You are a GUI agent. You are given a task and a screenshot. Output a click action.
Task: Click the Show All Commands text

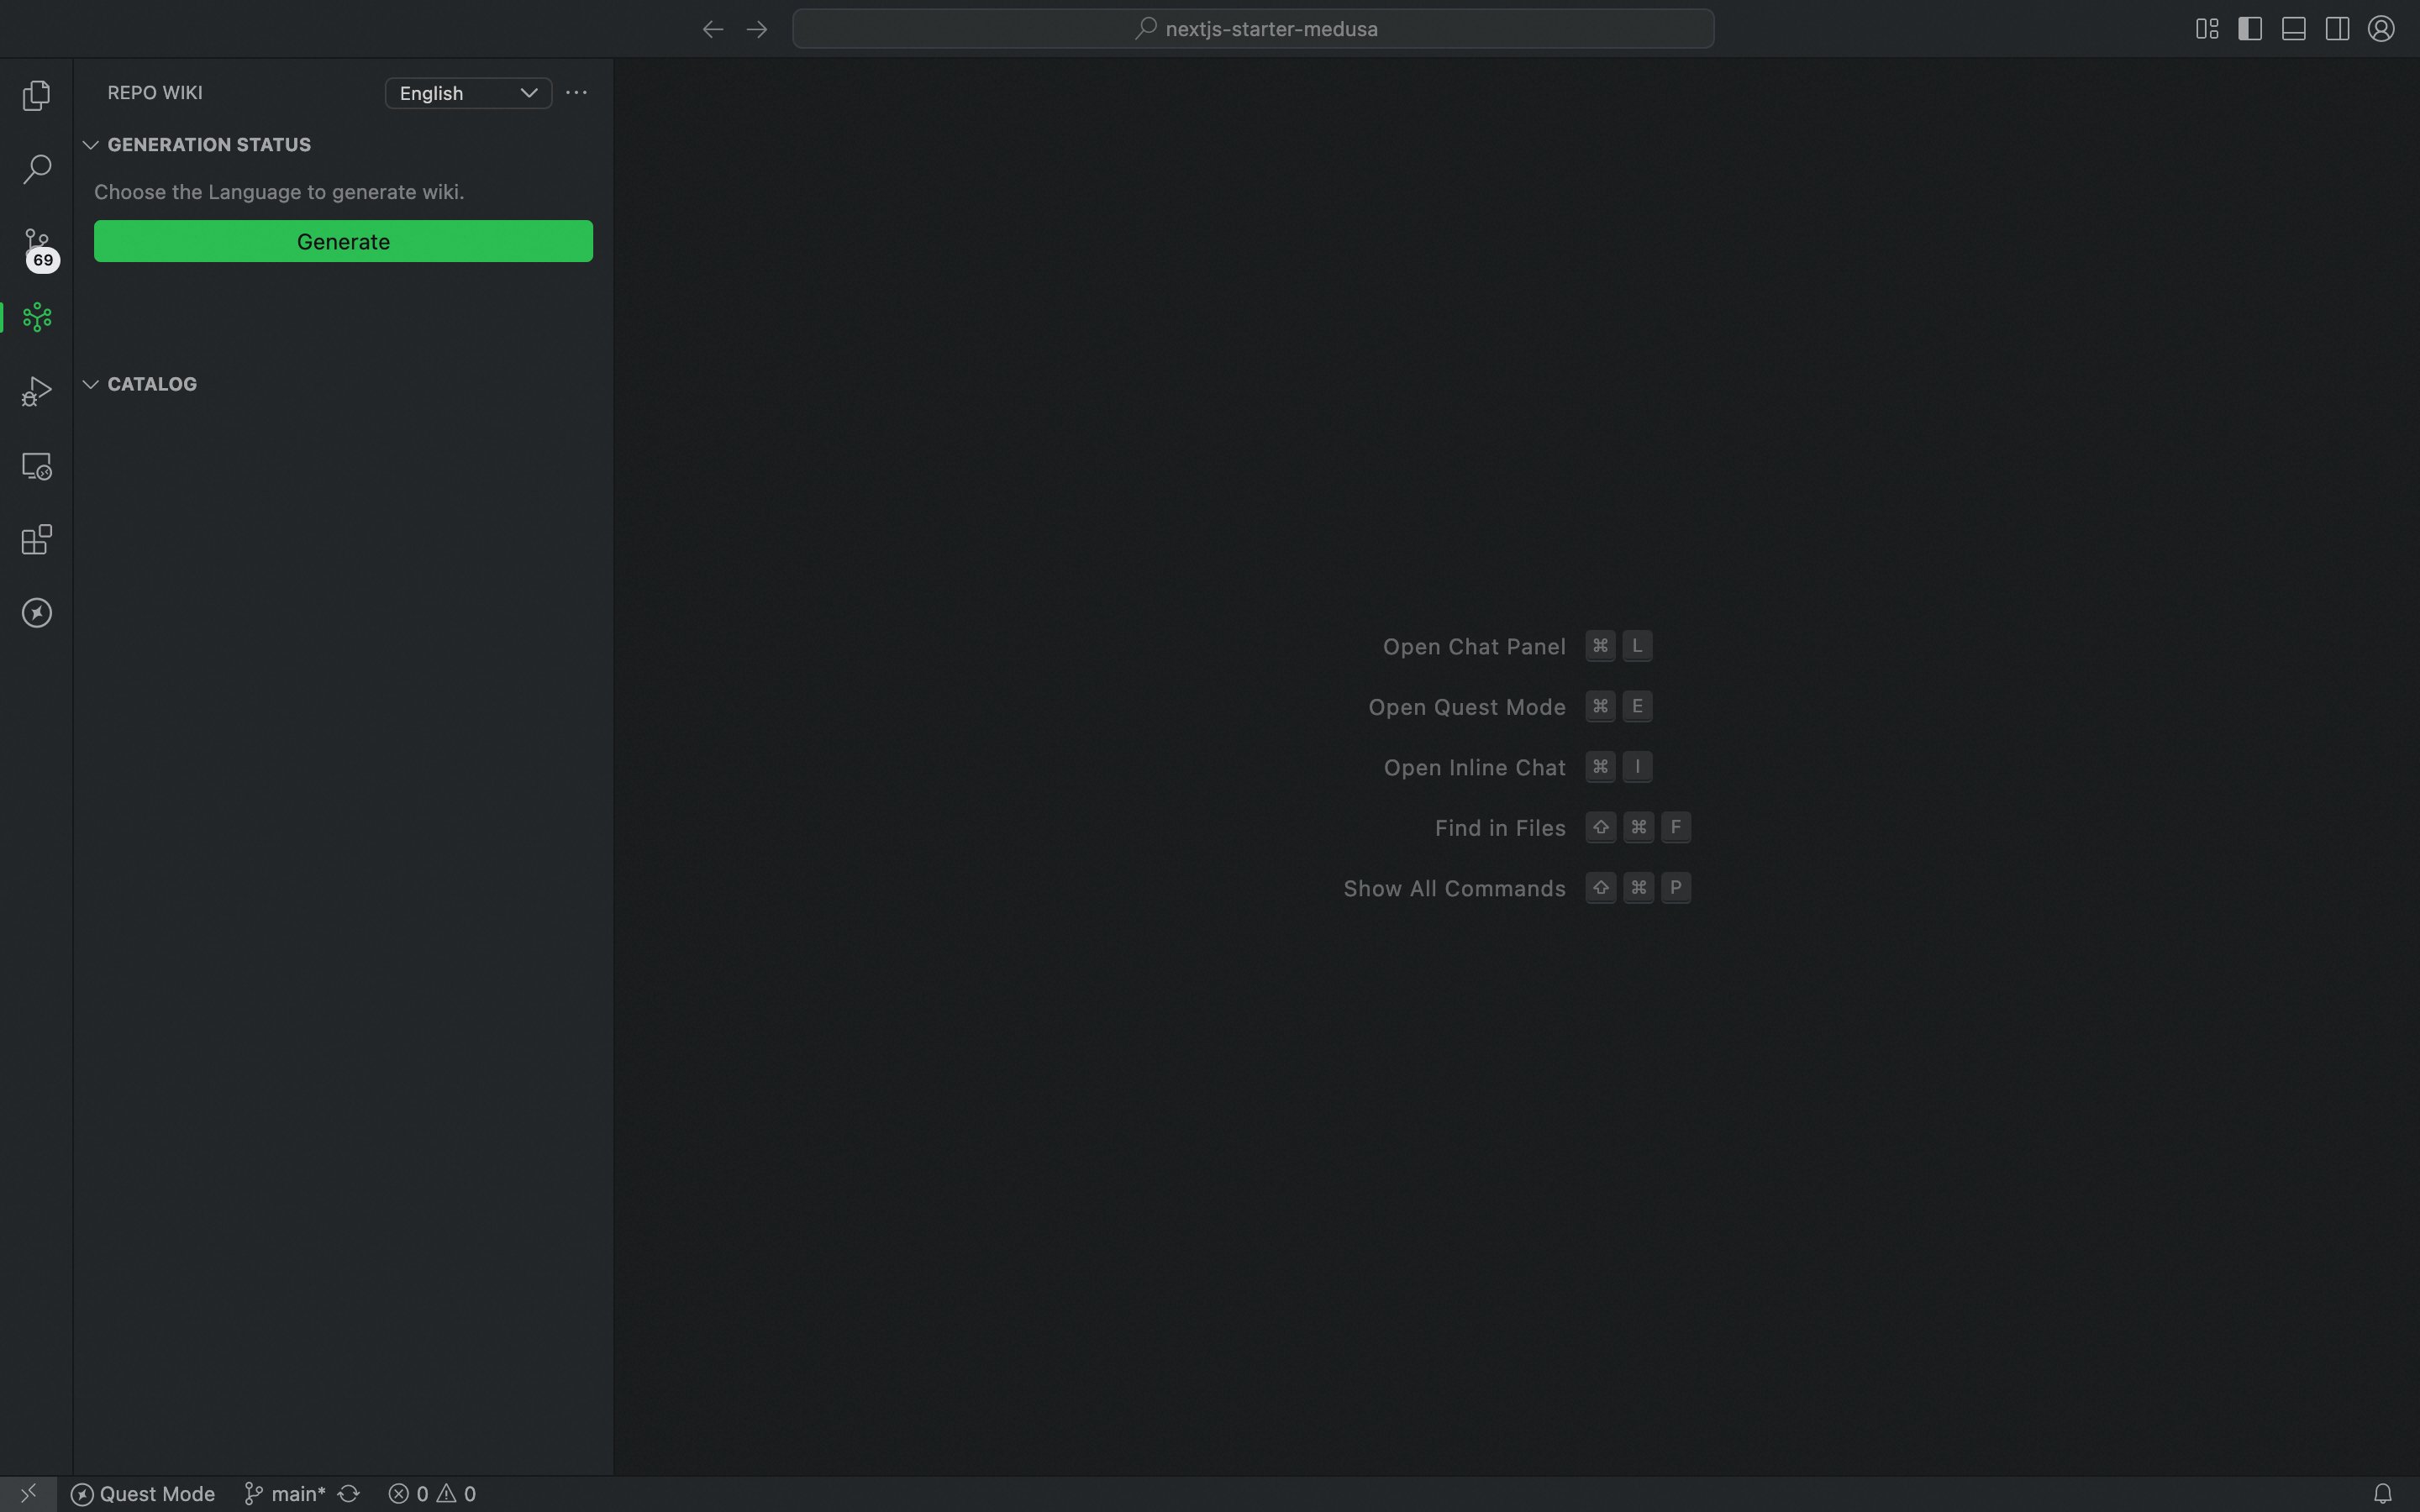[x=1454, y=889]
